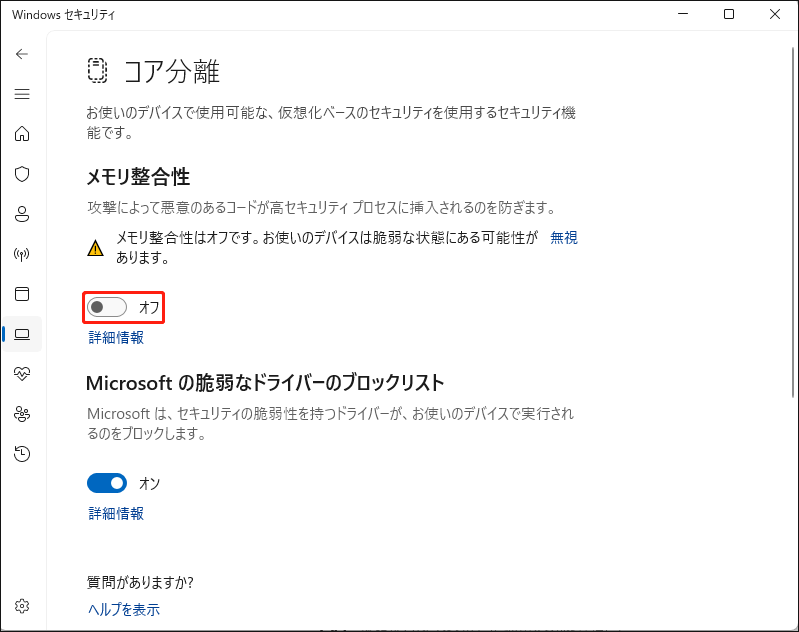This screenshot has width=799, height=632.
Task: Open the Home sidebar icon
Action: tap(22, 134)
